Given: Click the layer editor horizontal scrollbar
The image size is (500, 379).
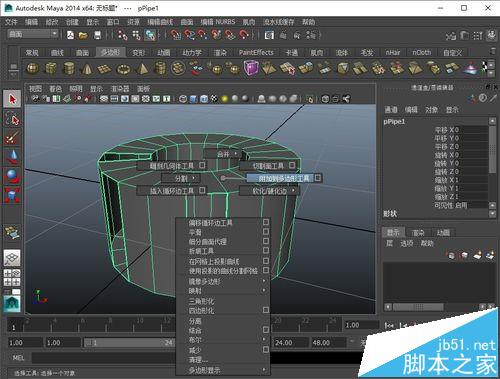Looking at the screenshot, I should 418,306.
